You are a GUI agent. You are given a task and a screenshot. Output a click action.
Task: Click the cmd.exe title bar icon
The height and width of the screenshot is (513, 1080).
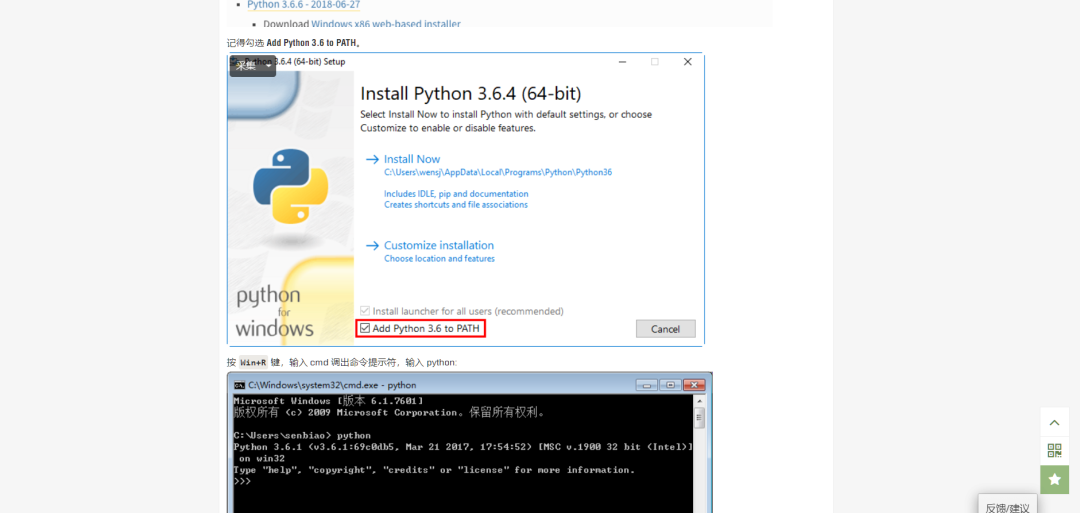pos(240,385)
